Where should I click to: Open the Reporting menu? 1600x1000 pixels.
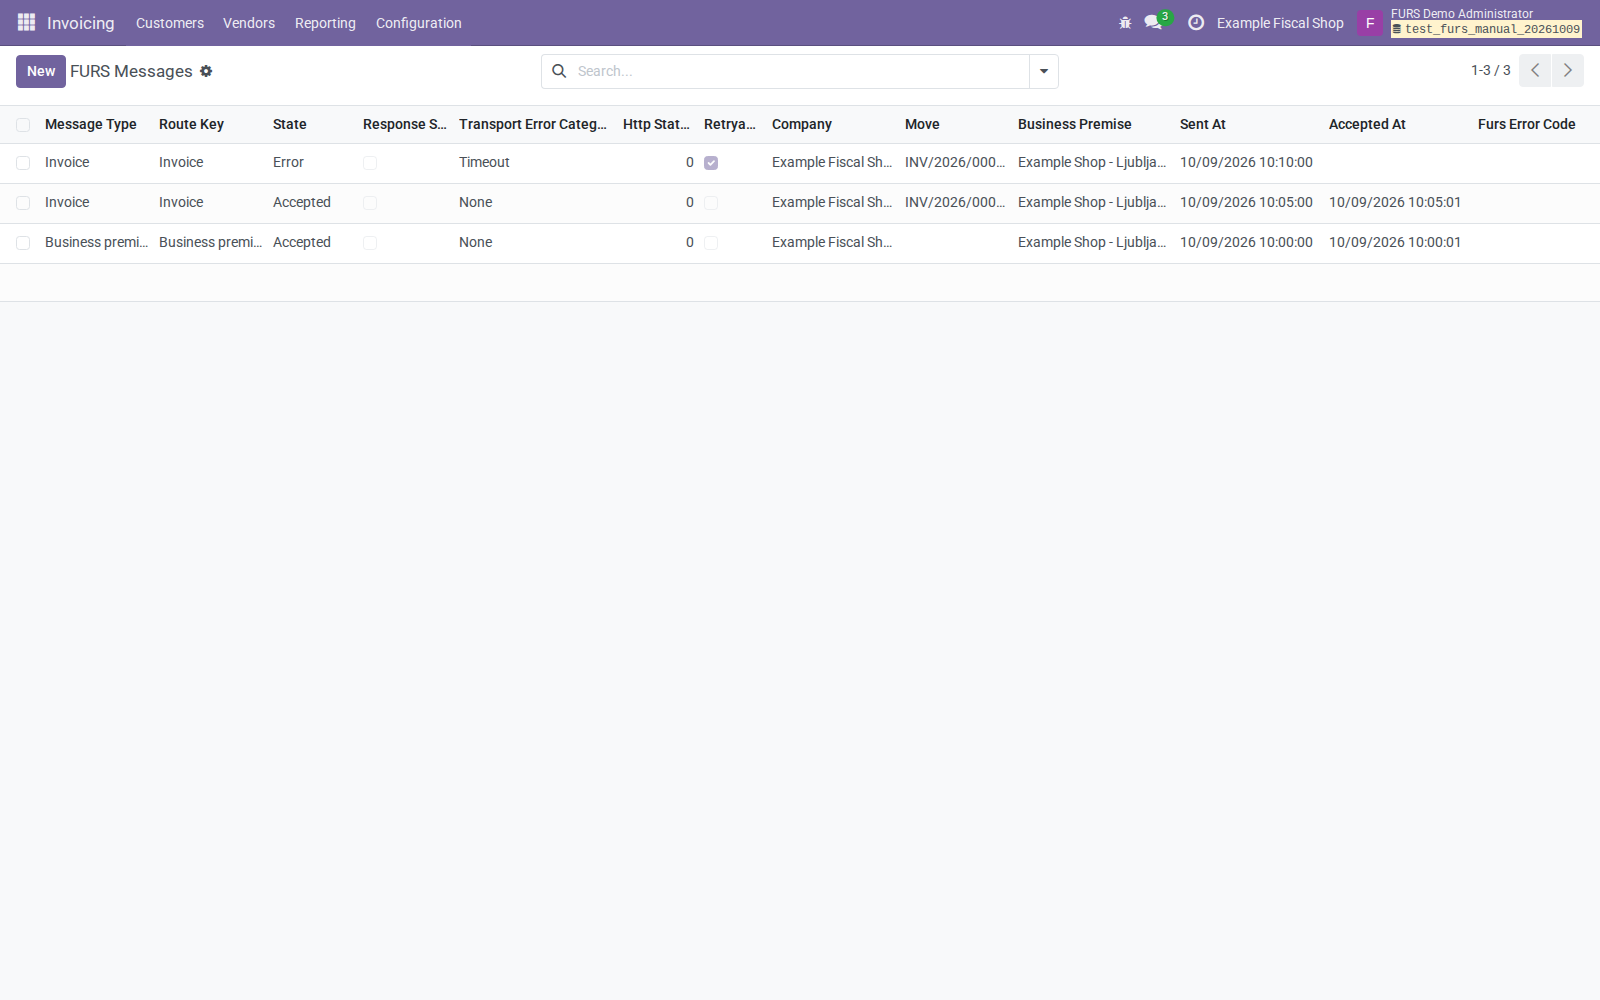(325, 23)
